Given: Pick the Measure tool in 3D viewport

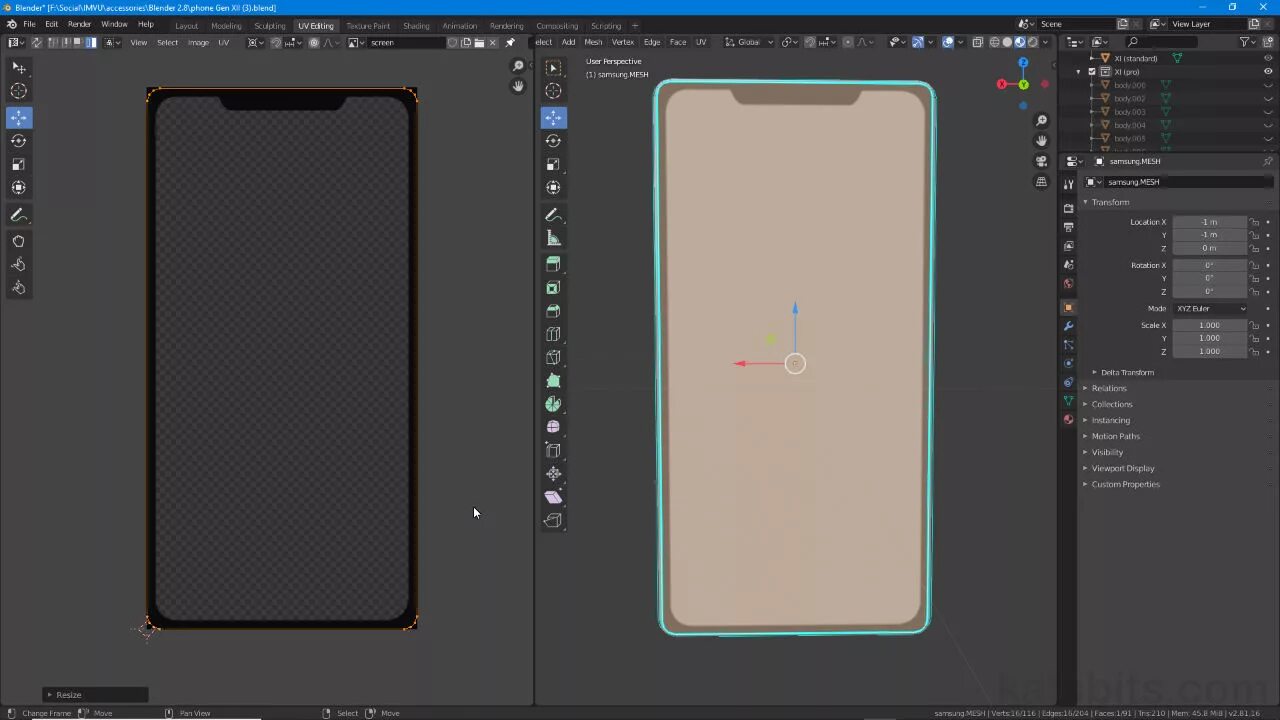Looking at the screenshot, I should pos(553,238).
